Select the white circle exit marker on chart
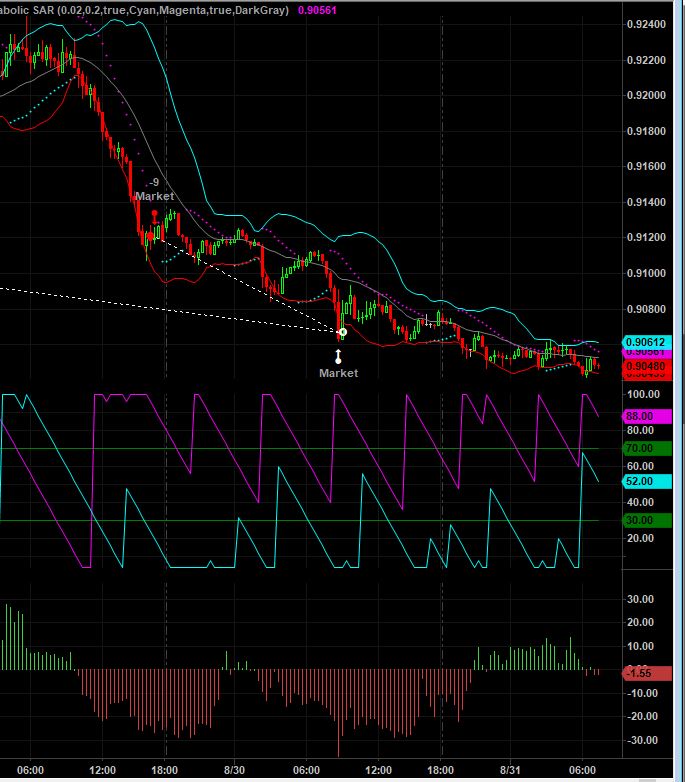Viewport: 685px width, 782px height. pos(343,331)
